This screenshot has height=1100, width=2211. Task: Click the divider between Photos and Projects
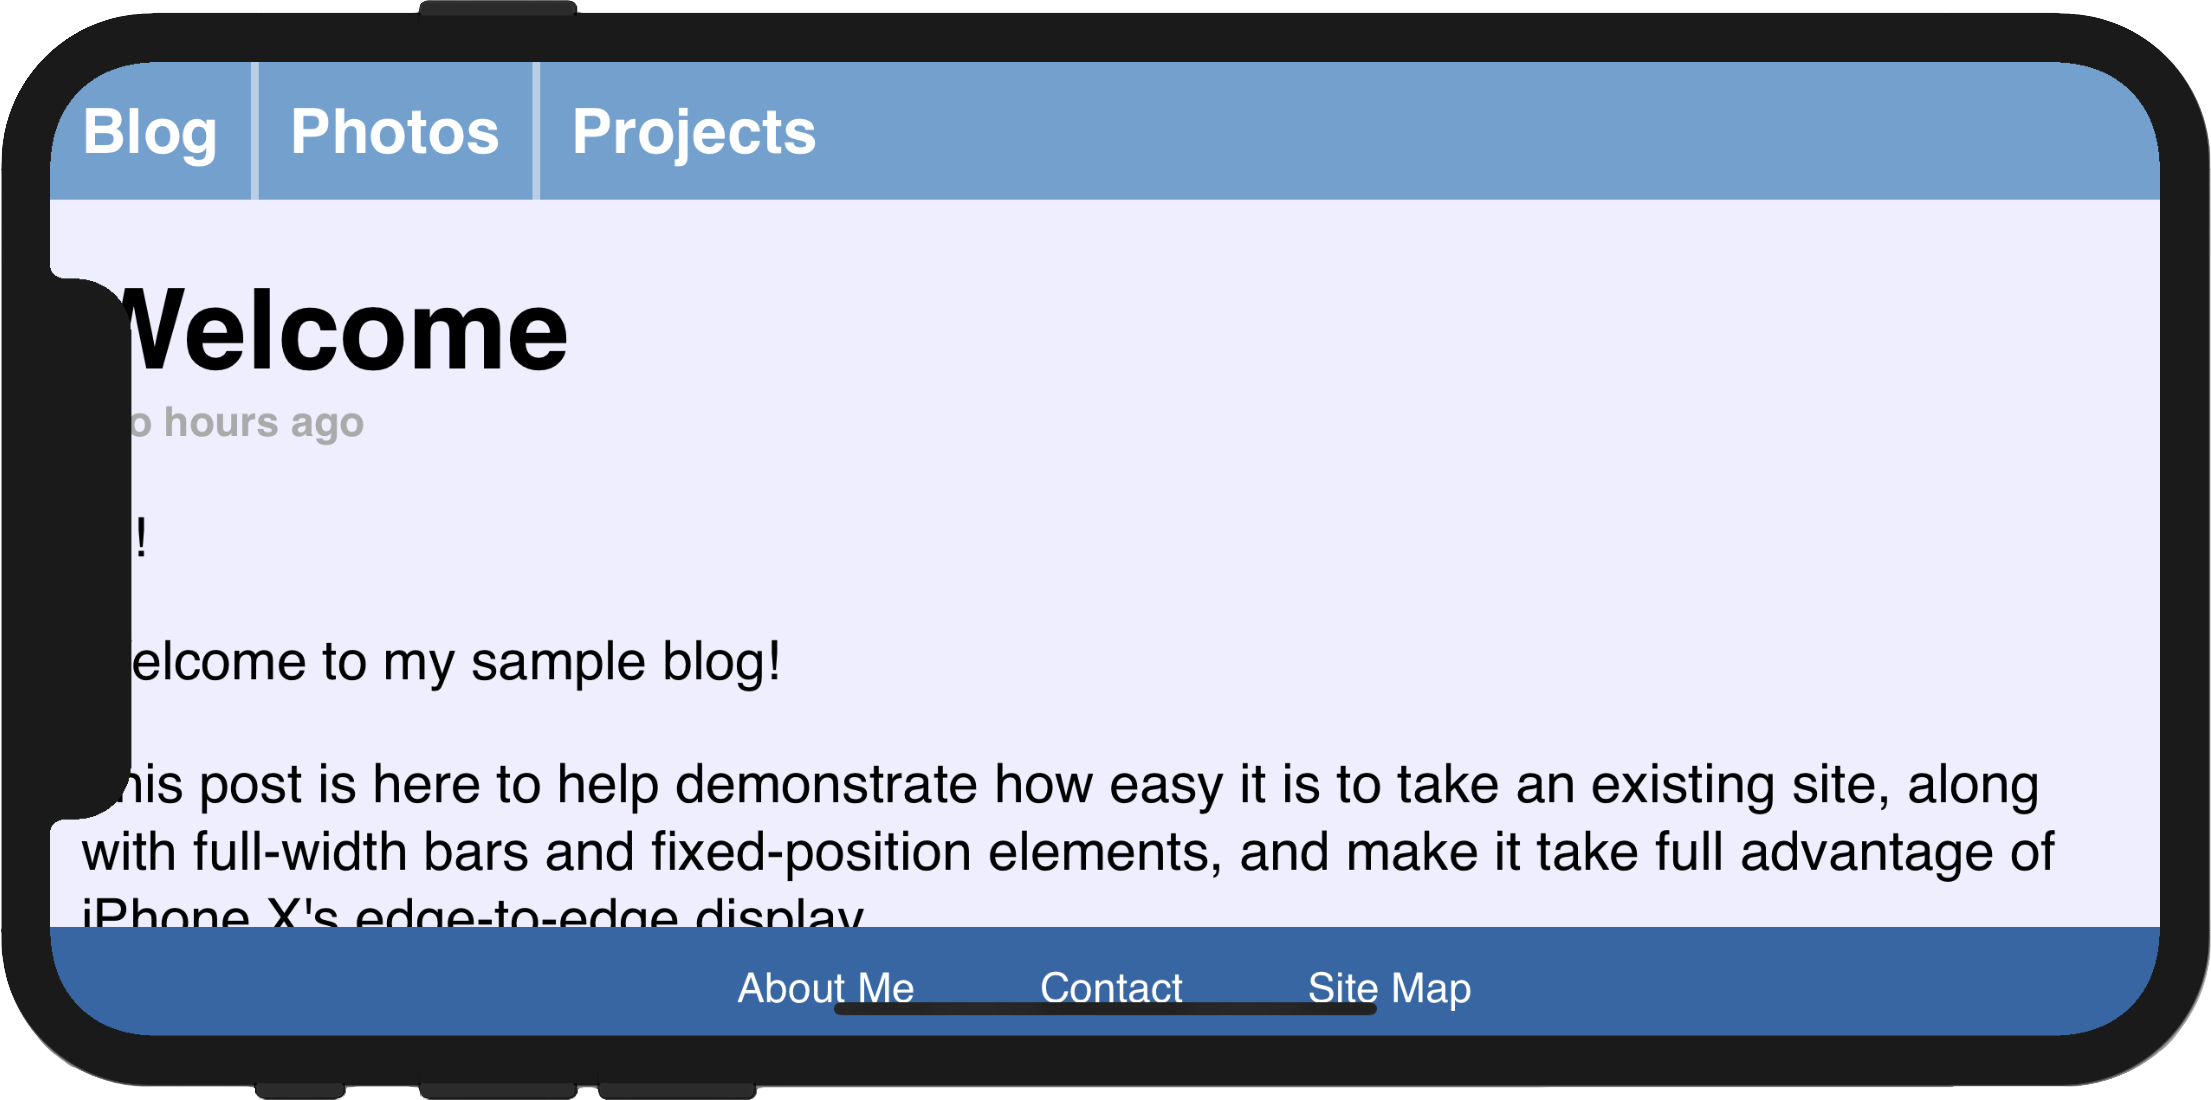(536, 131)
